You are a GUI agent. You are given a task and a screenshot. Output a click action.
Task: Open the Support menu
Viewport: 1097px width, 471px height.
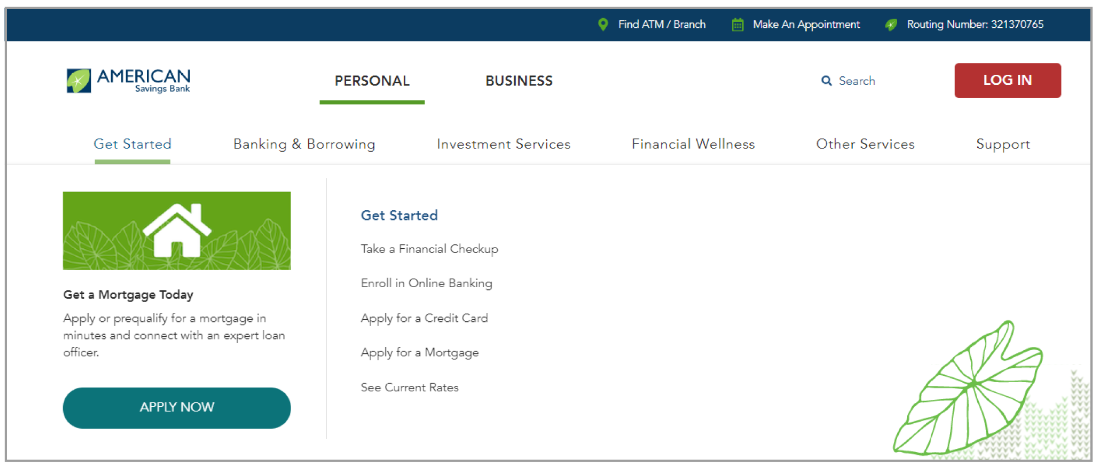1003,144
